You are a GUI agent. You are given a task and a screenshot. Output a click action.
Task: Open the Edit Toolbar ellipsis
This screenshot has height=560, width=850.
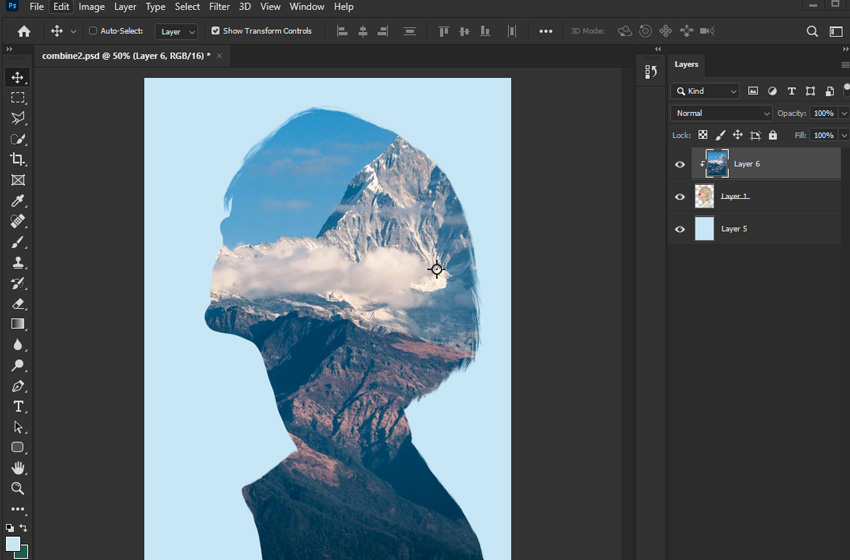coord(17,509)
